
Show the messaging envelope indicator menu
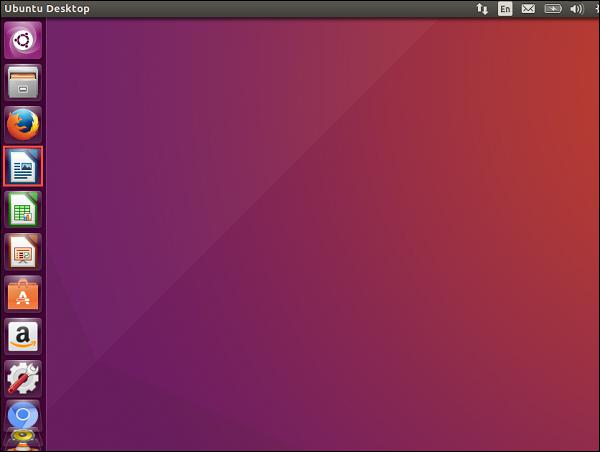click(528, 9)
